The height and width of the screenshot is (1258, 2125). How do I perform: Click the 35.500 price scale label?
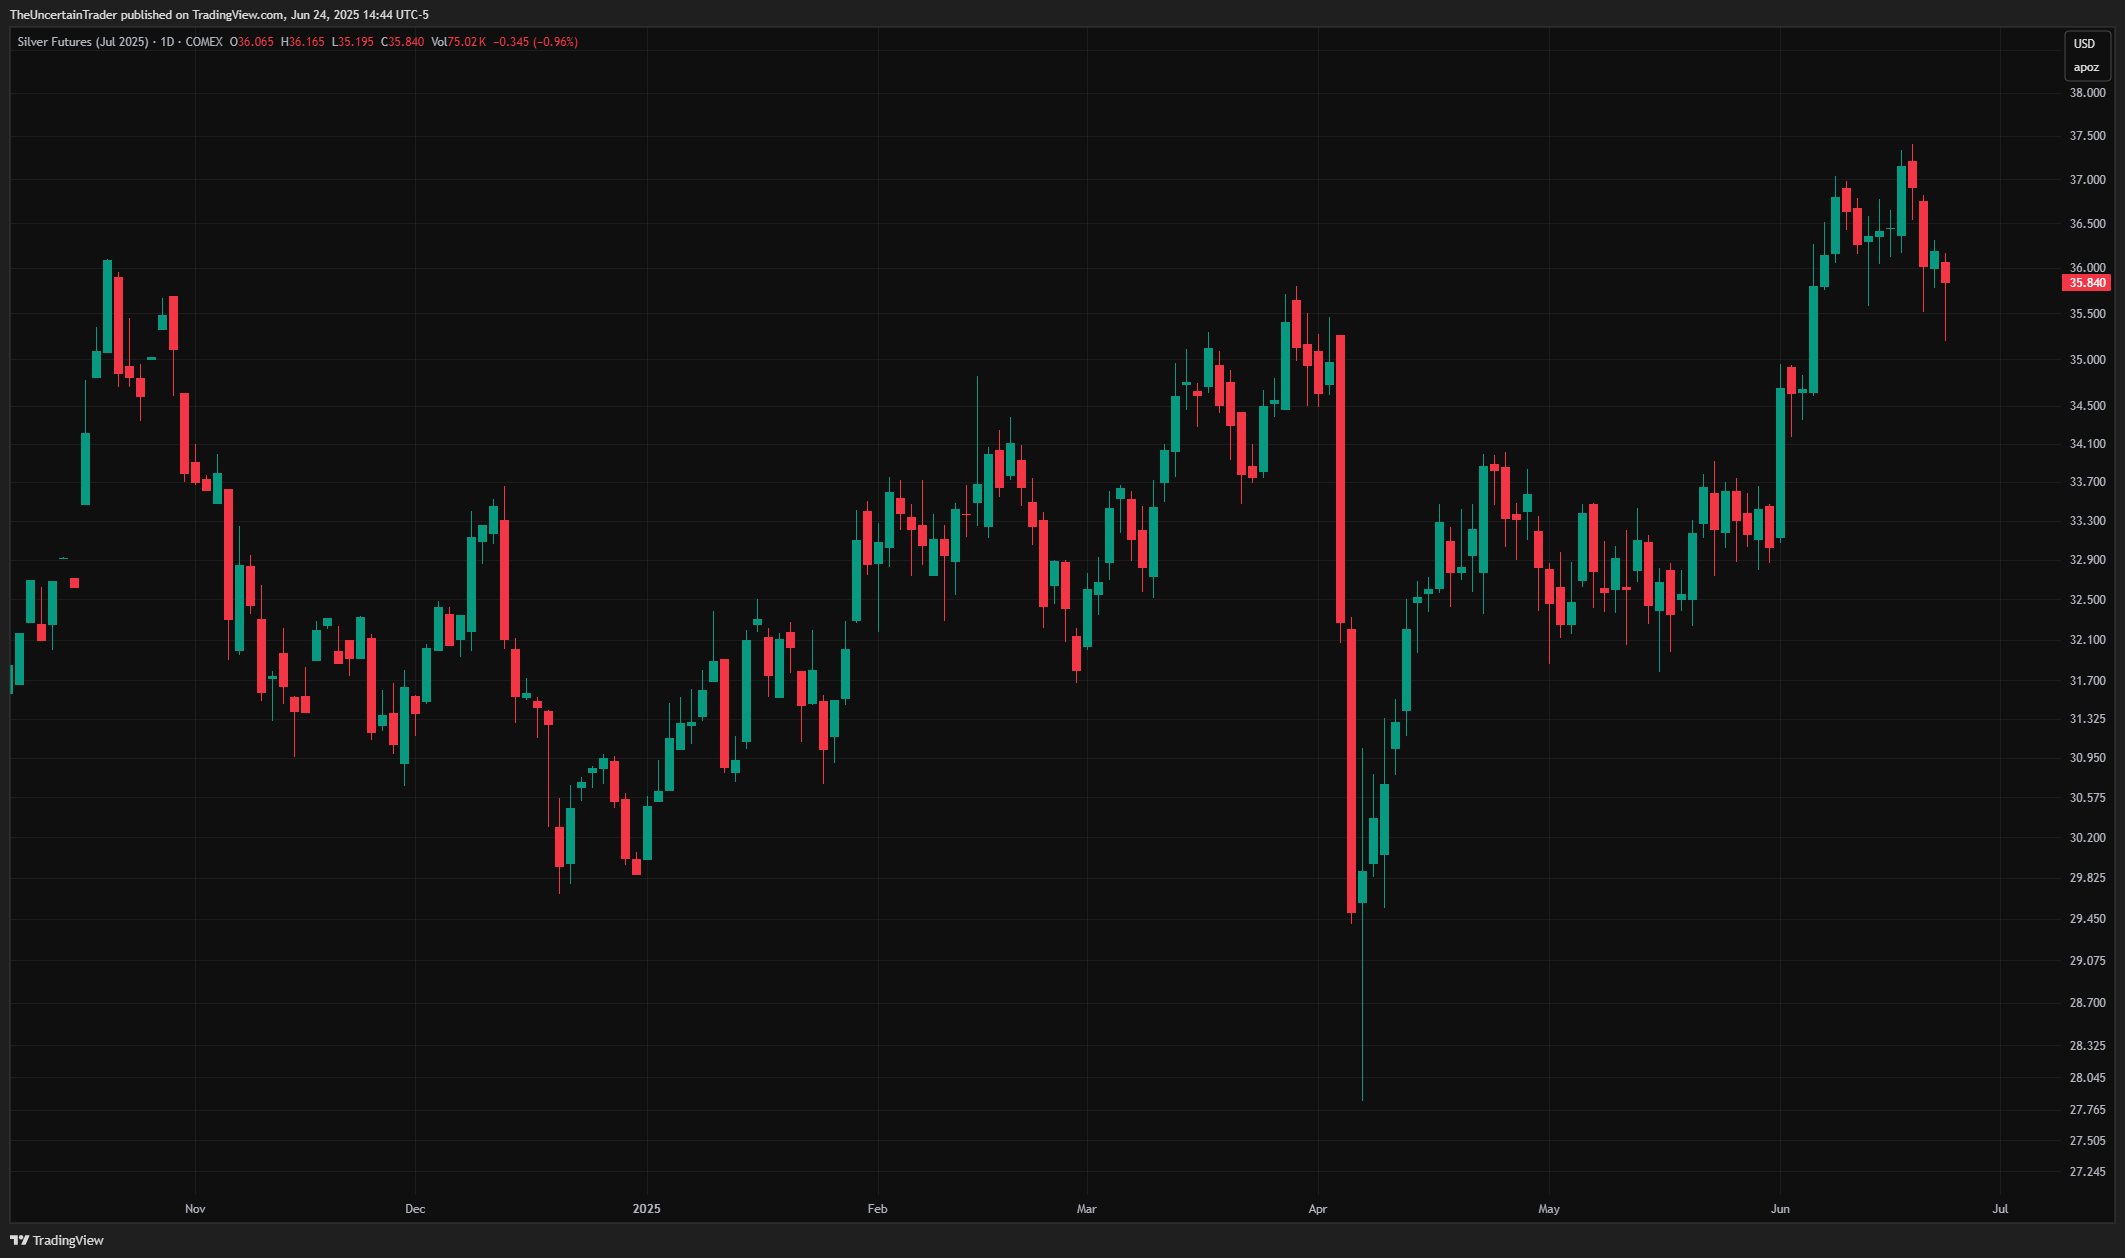(2088, 314)
